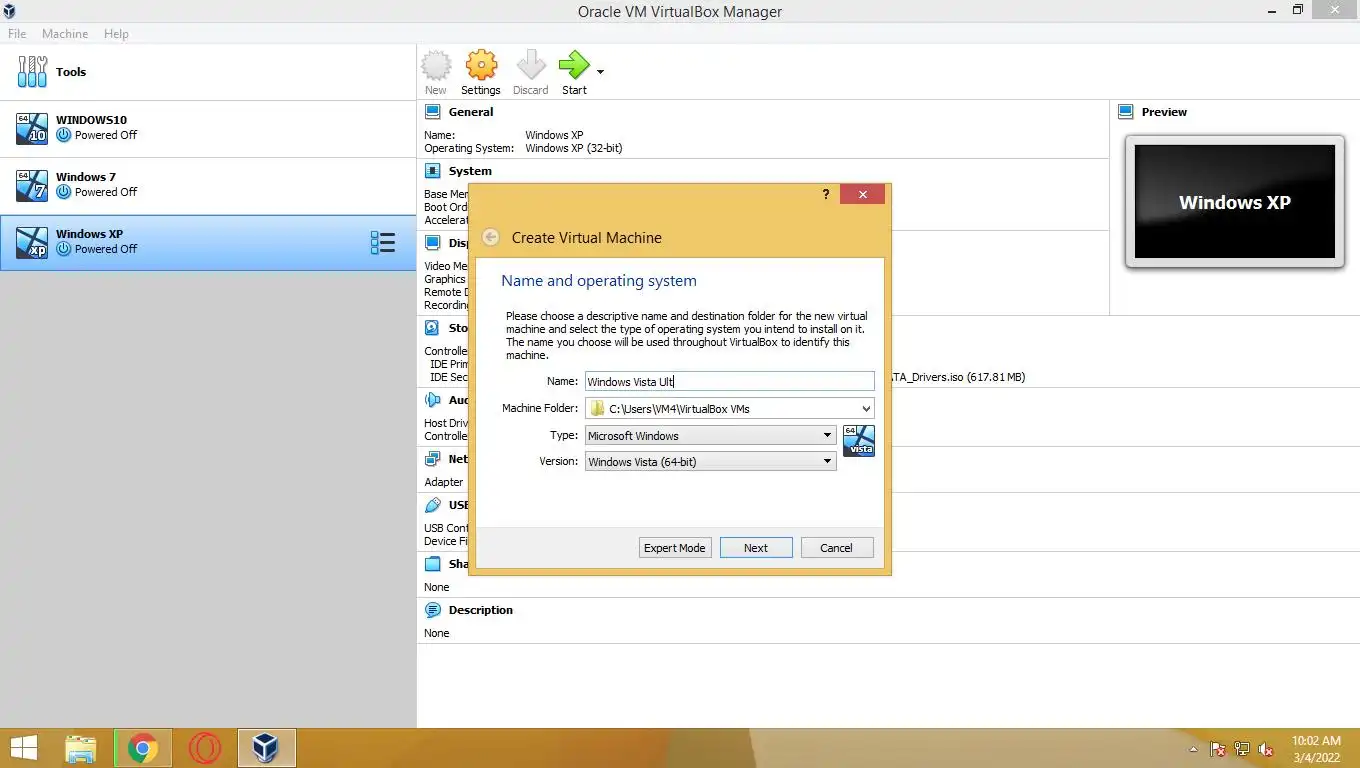Switch to Expert Mode
Screen dimensions: 1360x768
[x=675, y=548]
